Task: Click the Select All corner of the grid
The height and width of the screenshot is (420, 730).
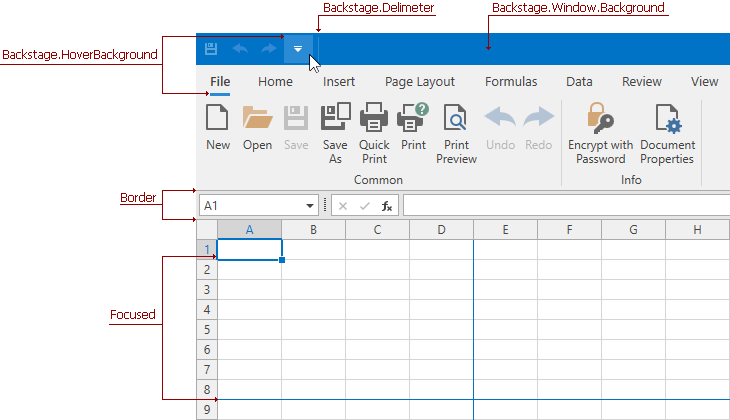Action: click(x=207, y=230)
